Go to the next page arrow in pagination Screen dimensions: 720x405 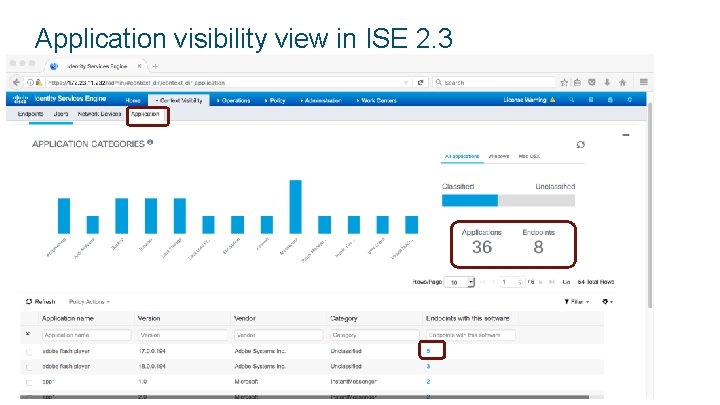point(541,282)
